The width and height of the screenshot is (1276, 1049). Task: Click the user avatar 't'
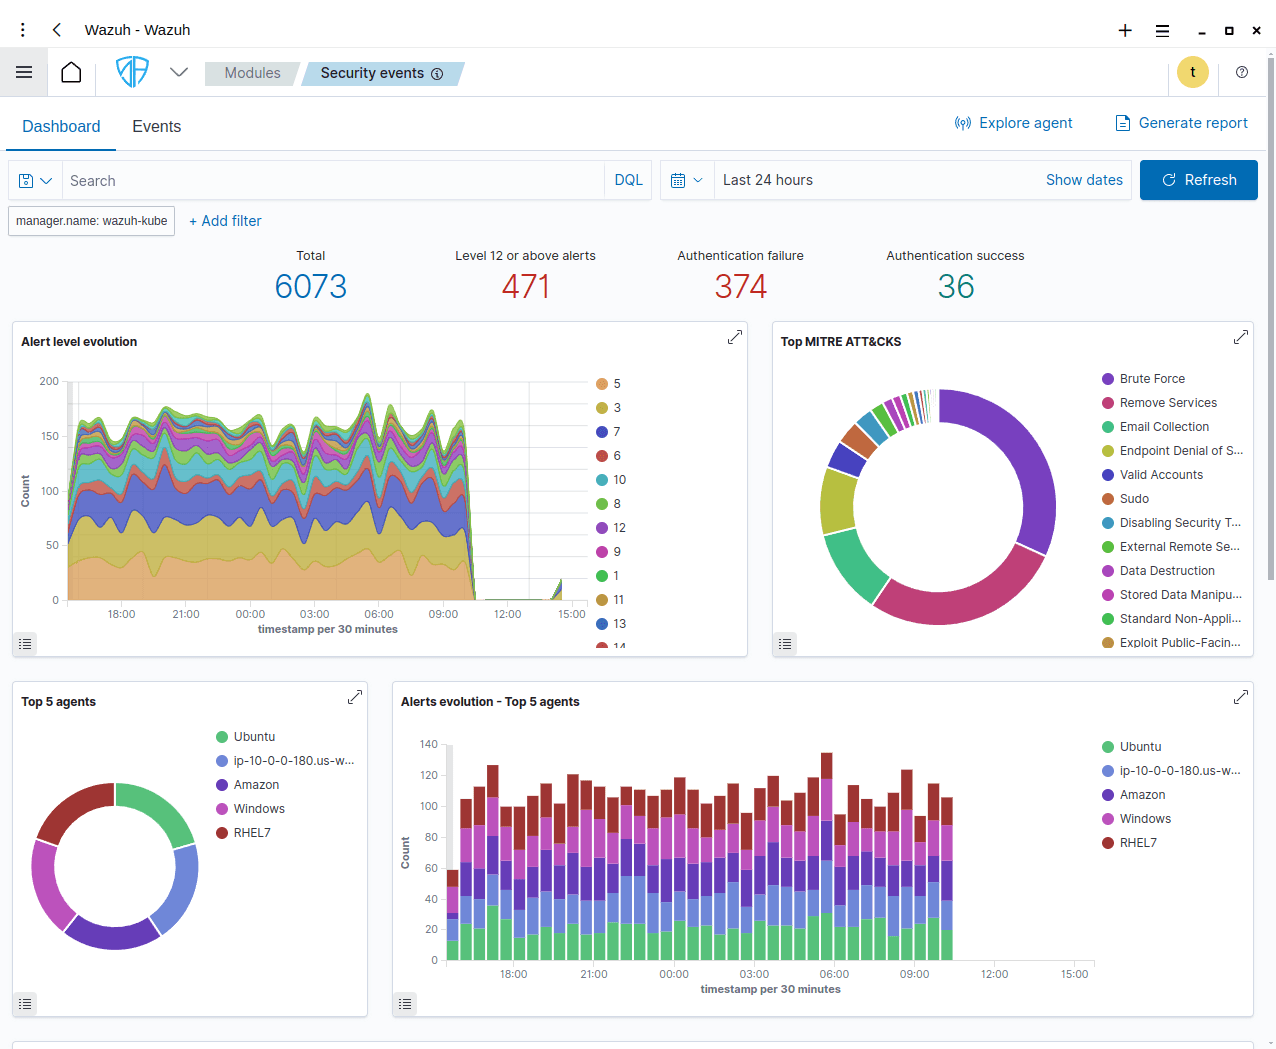[1192, 72]
